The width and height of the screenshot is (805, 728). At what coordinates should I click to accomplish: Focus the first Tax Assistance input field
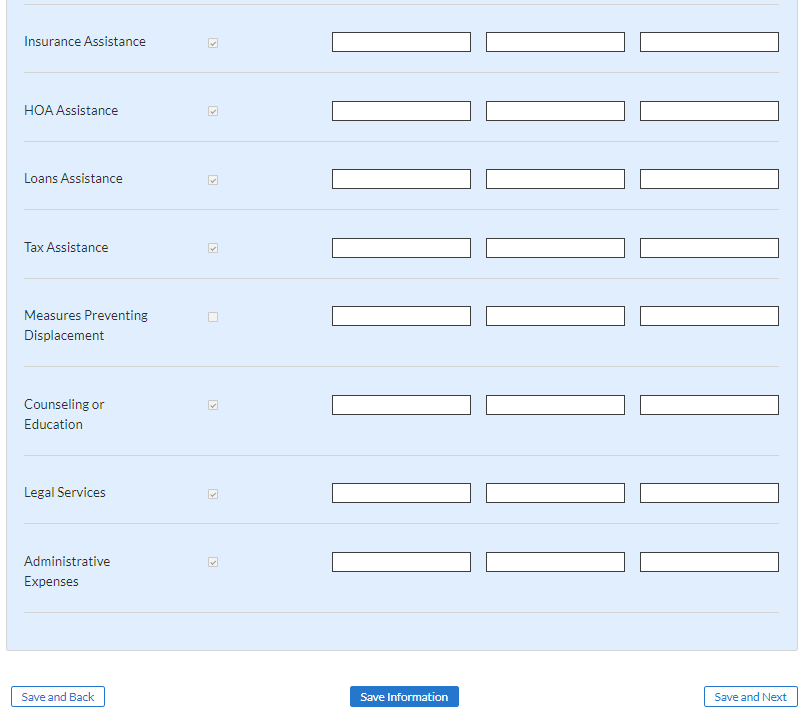tap(401, 248)
